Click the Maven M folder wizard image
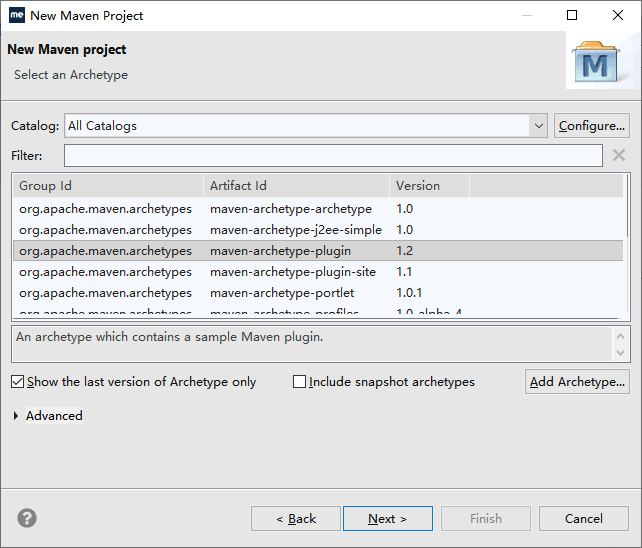This screenshot has width=642, height=548. [x=597, y=61]
